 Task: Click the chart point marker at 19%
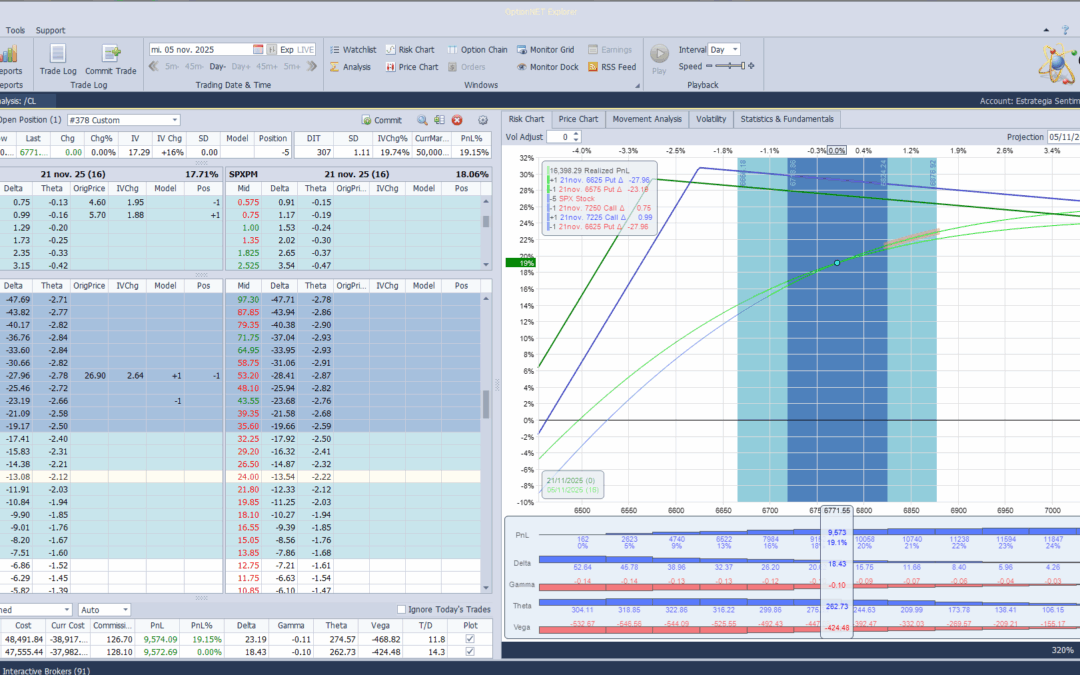click(x=837, y=262)
